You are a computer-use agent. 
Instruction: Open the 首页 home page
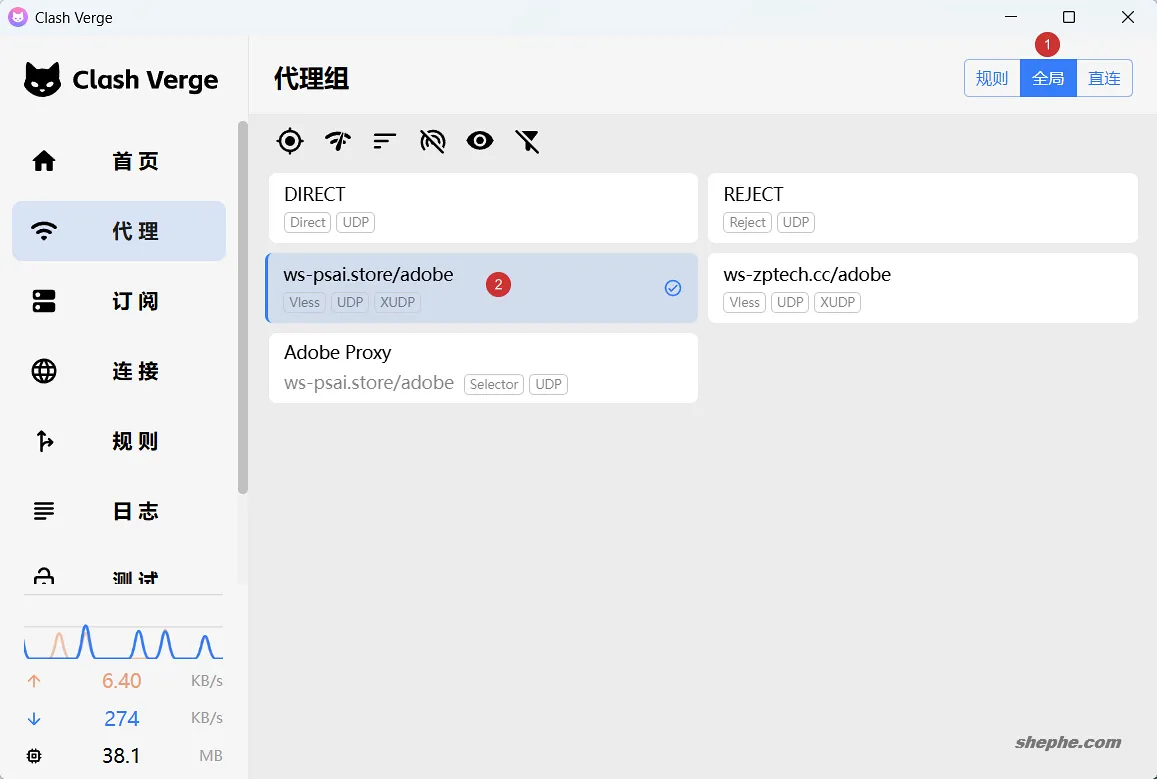coord(119,161)
